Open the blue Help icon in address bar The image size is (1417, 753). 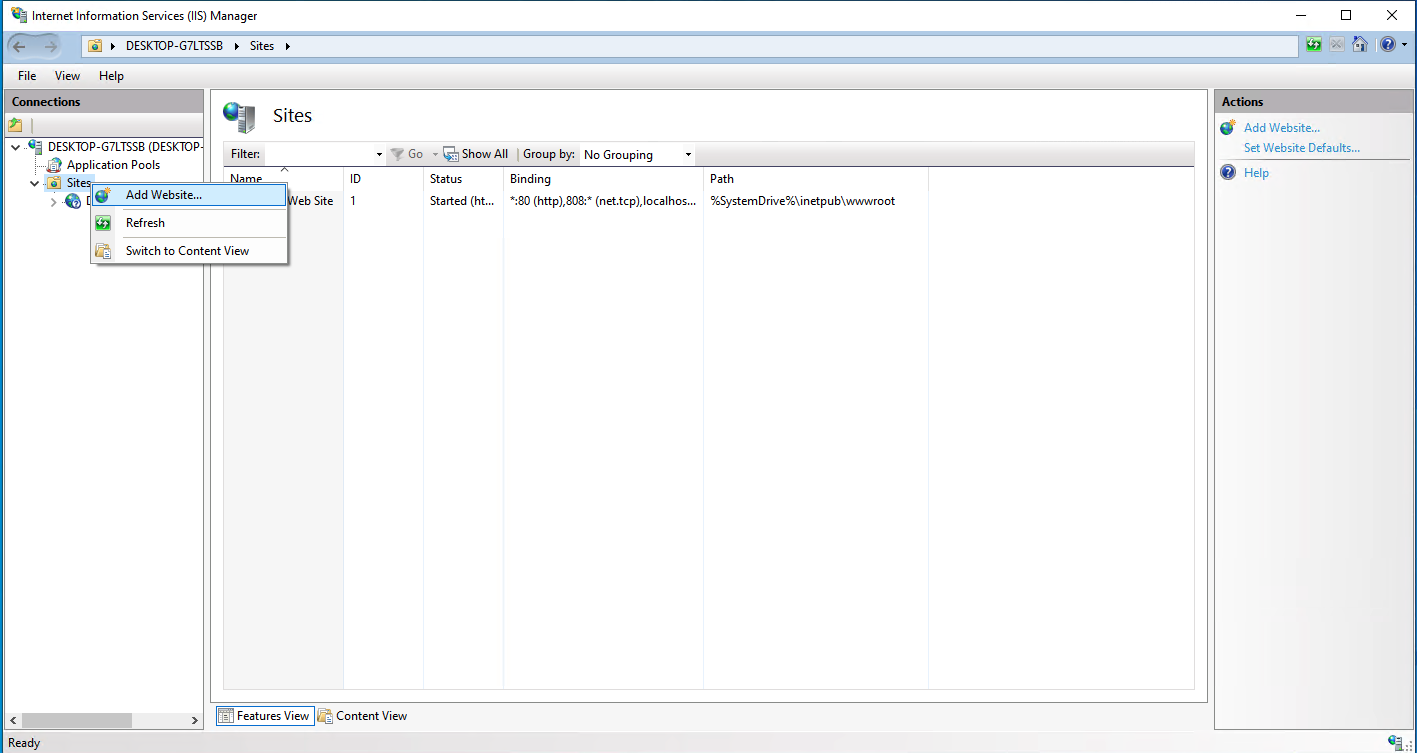click(1387, 45)
